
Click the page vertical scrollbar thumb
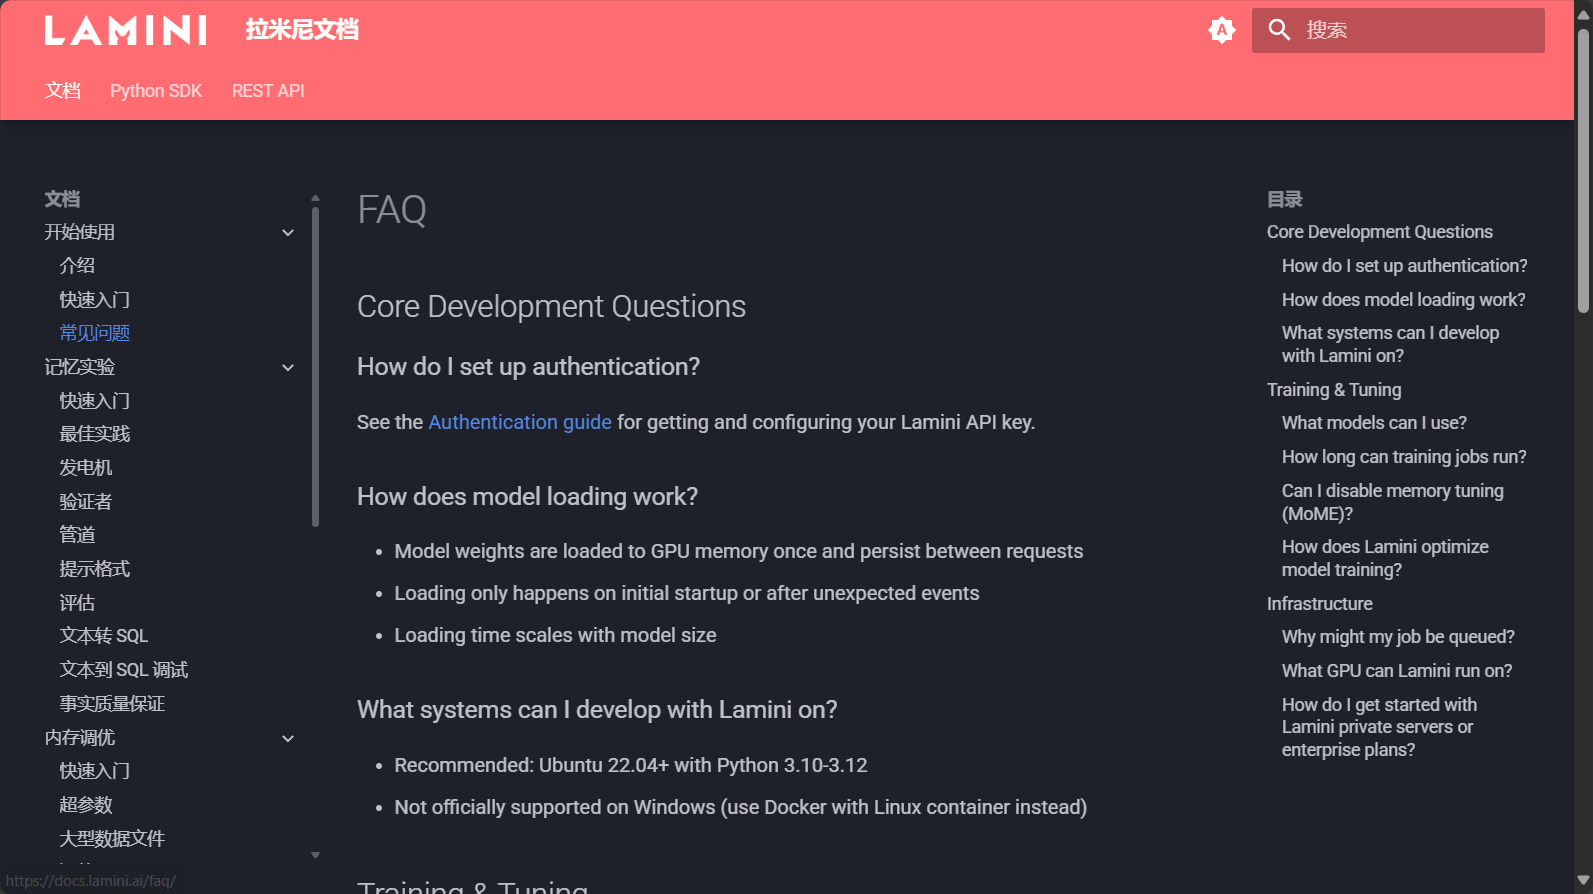(1583, 171)
